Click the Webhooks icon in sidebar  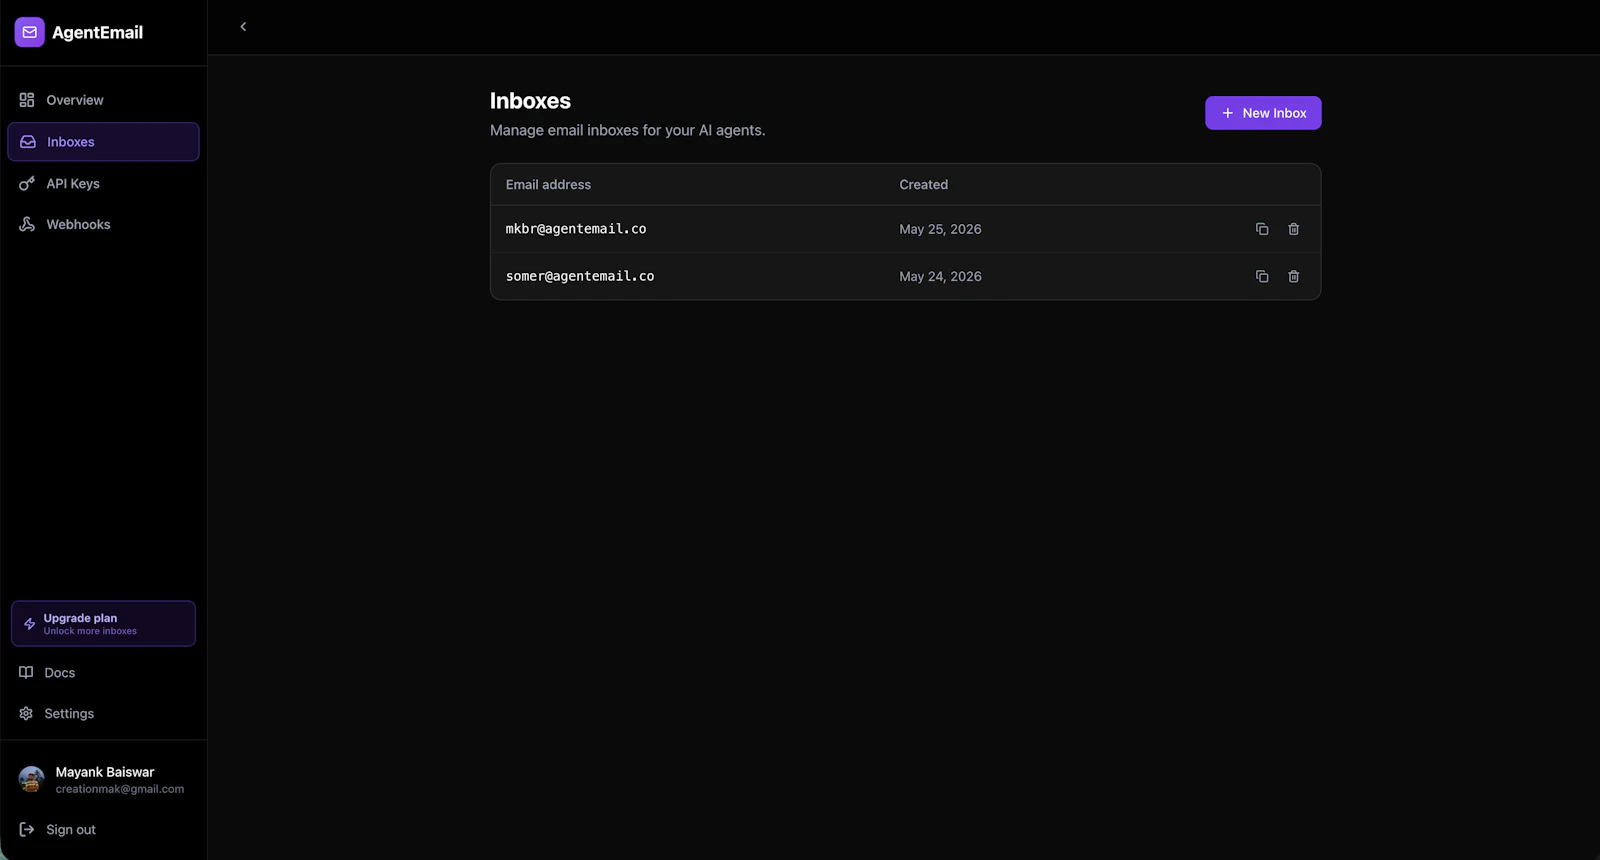[x=27, y=225]
